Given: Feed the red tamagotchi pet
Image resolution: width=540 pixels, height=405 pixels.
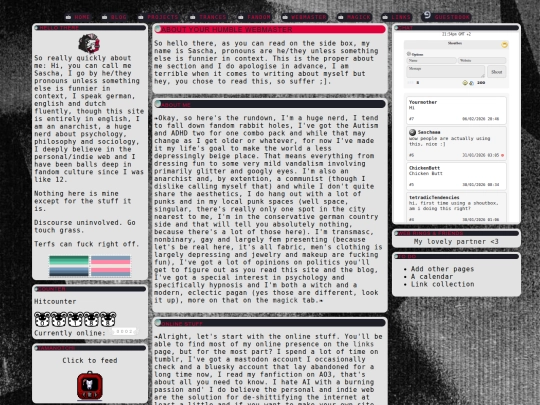Looking at the screenshot, I should click(x=90, y=385).
